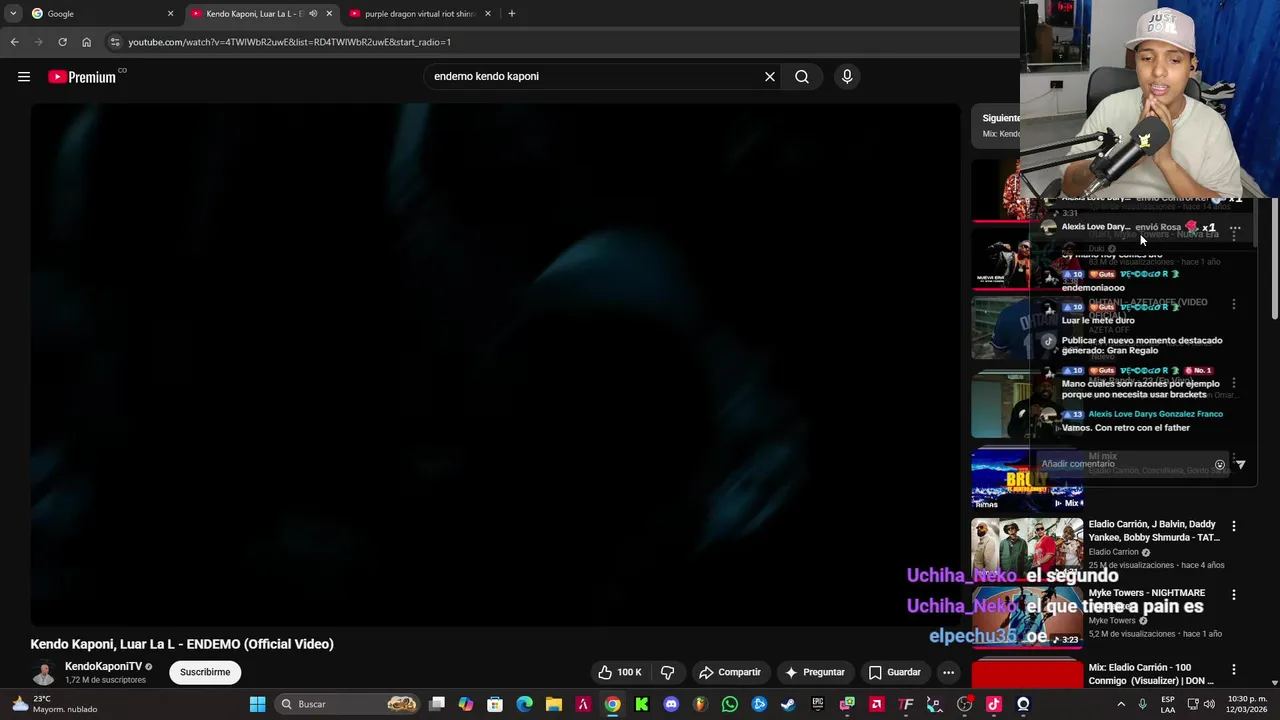The image size is (1280, 720).
Task: Switch to the Google tab
Action: point(100,14)
